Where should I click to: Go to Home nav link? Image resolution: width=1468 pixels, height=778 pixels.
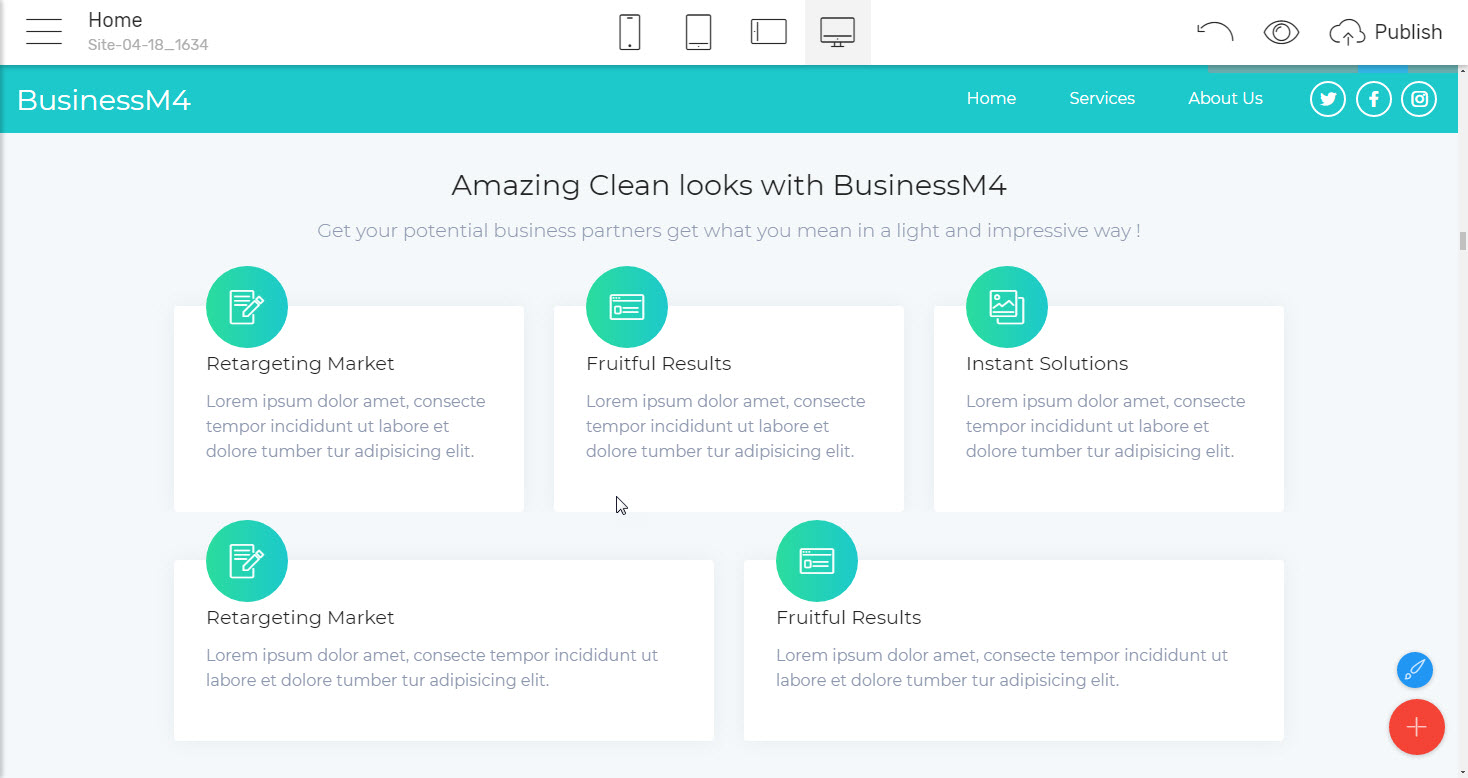pyautogui.click(x=991, y=98)
